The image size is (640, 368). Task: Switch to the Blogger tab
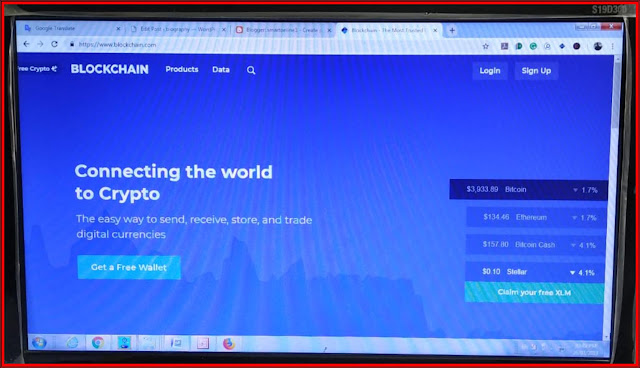[284, 30]
